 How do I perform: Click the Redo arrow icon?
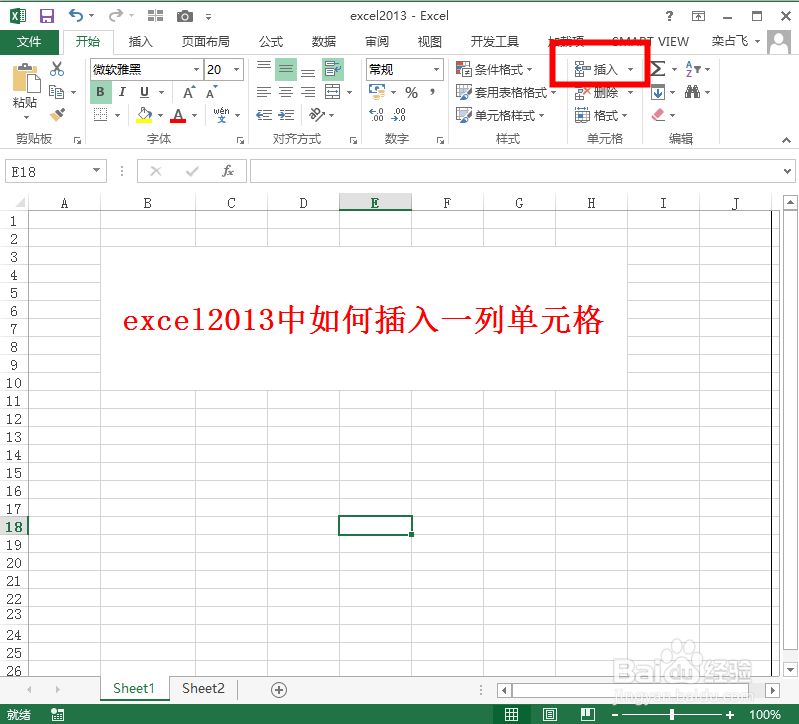[116, 16]
